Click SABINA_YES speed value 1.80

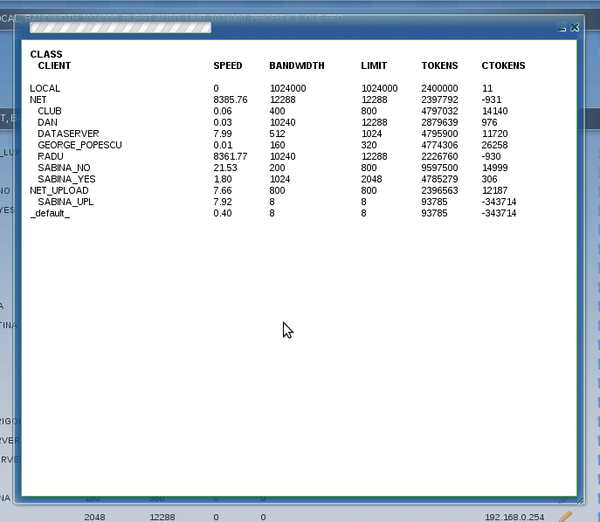click(x=223, y=179)
